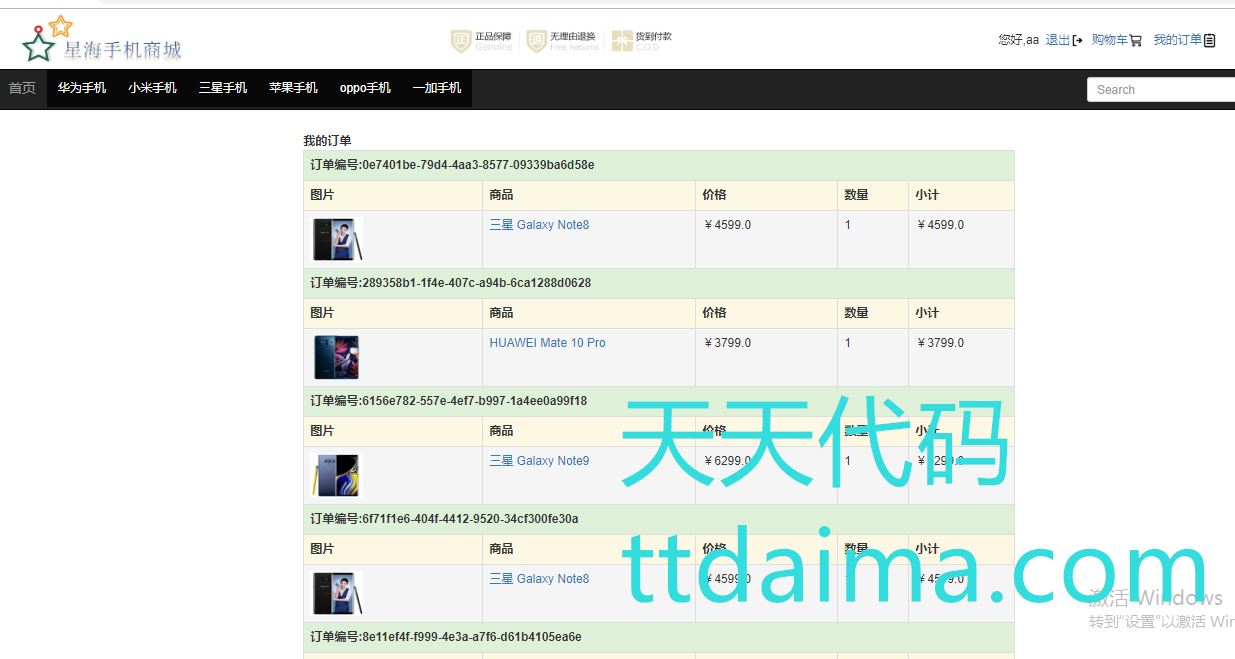
Task: Select the 一加手机 category
Action: point(437,88)
